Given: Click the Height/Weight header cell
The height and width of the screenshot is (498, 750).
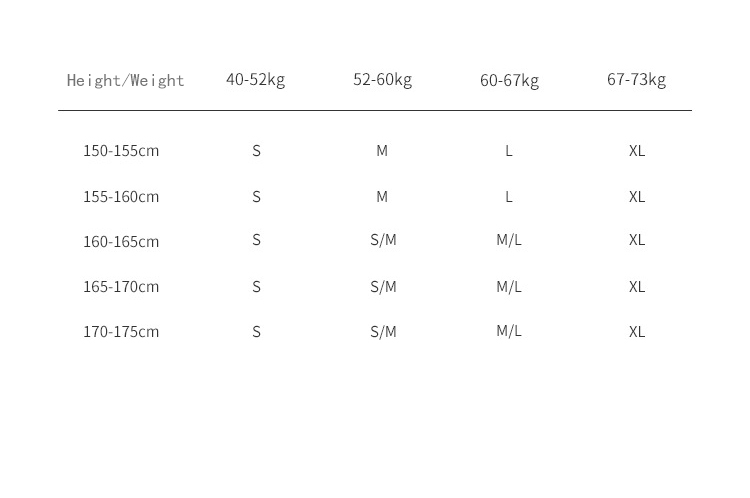Looking at the screenshot, I should 125,80.
